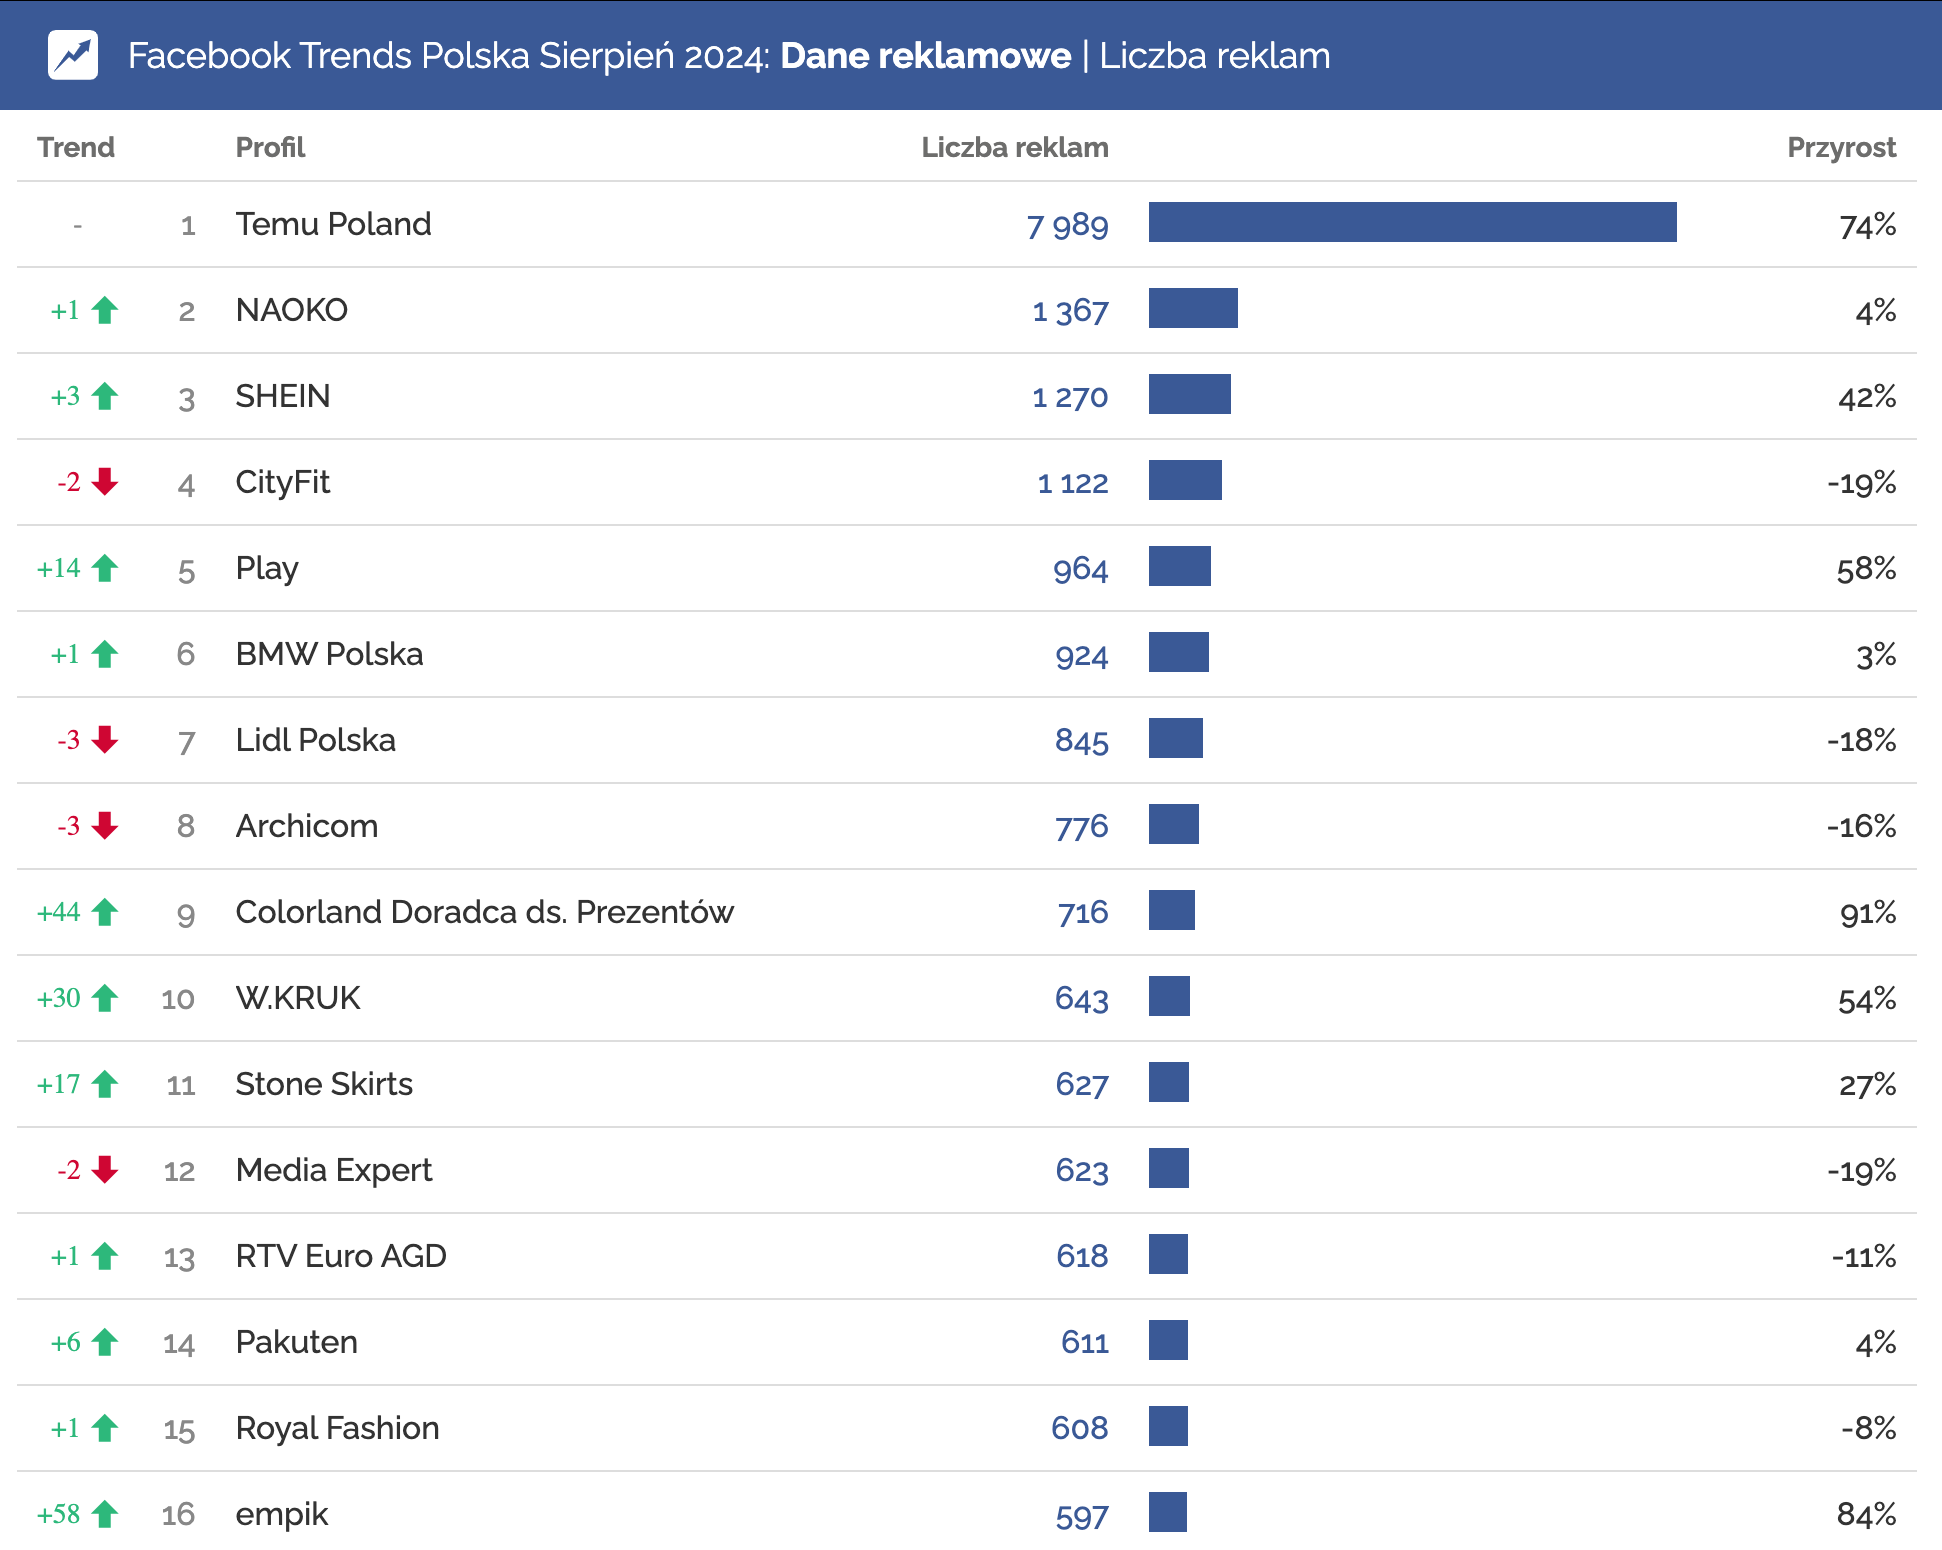Screen dimensions: 1942x1550
Task: Click the red down arrow in Archicom row
Action: tap(105, 826)
